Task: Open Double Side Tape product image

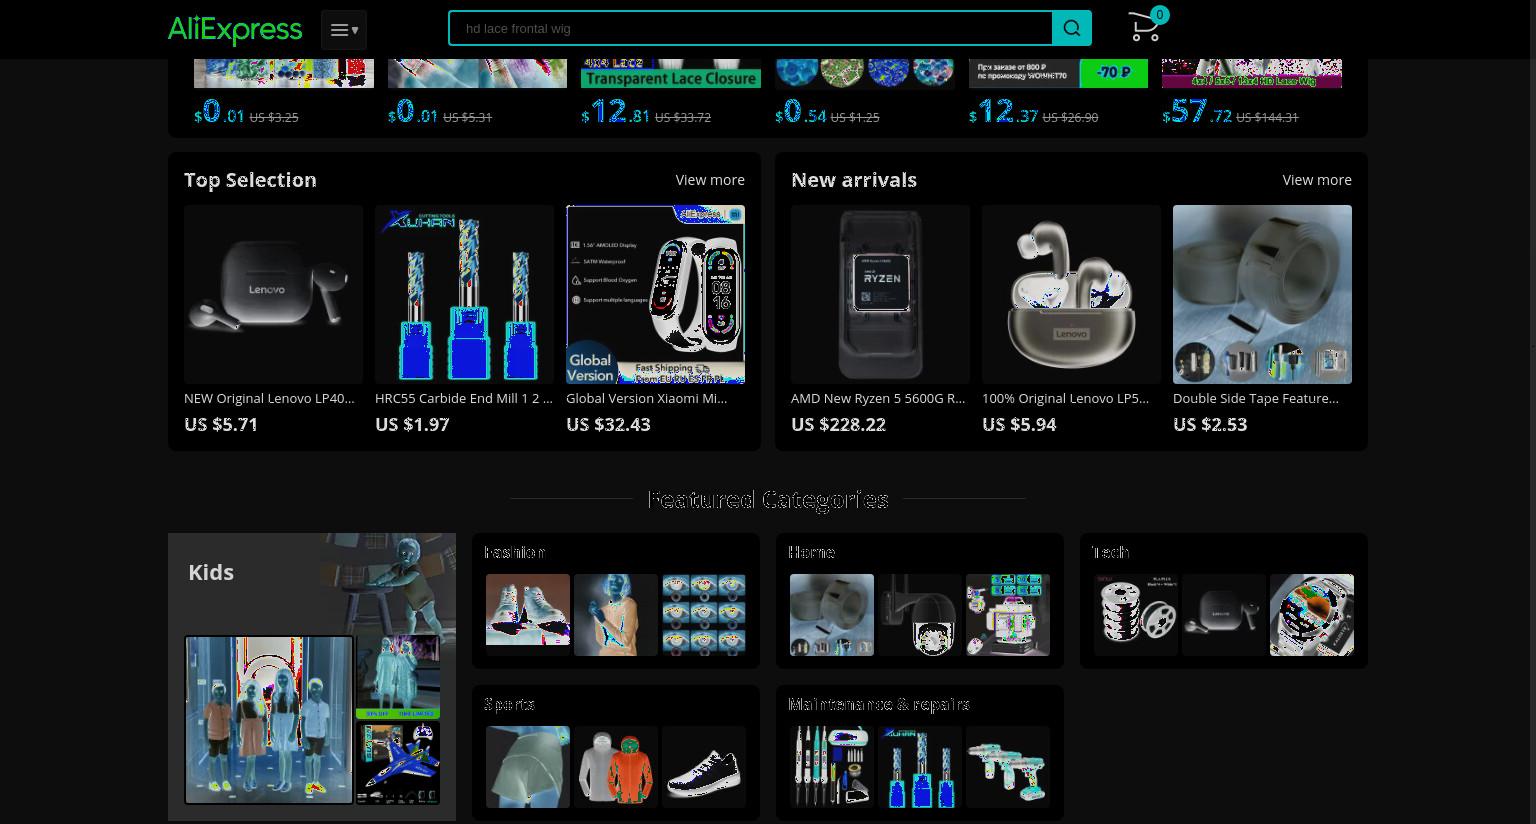Action: [x=1262, y=294]
